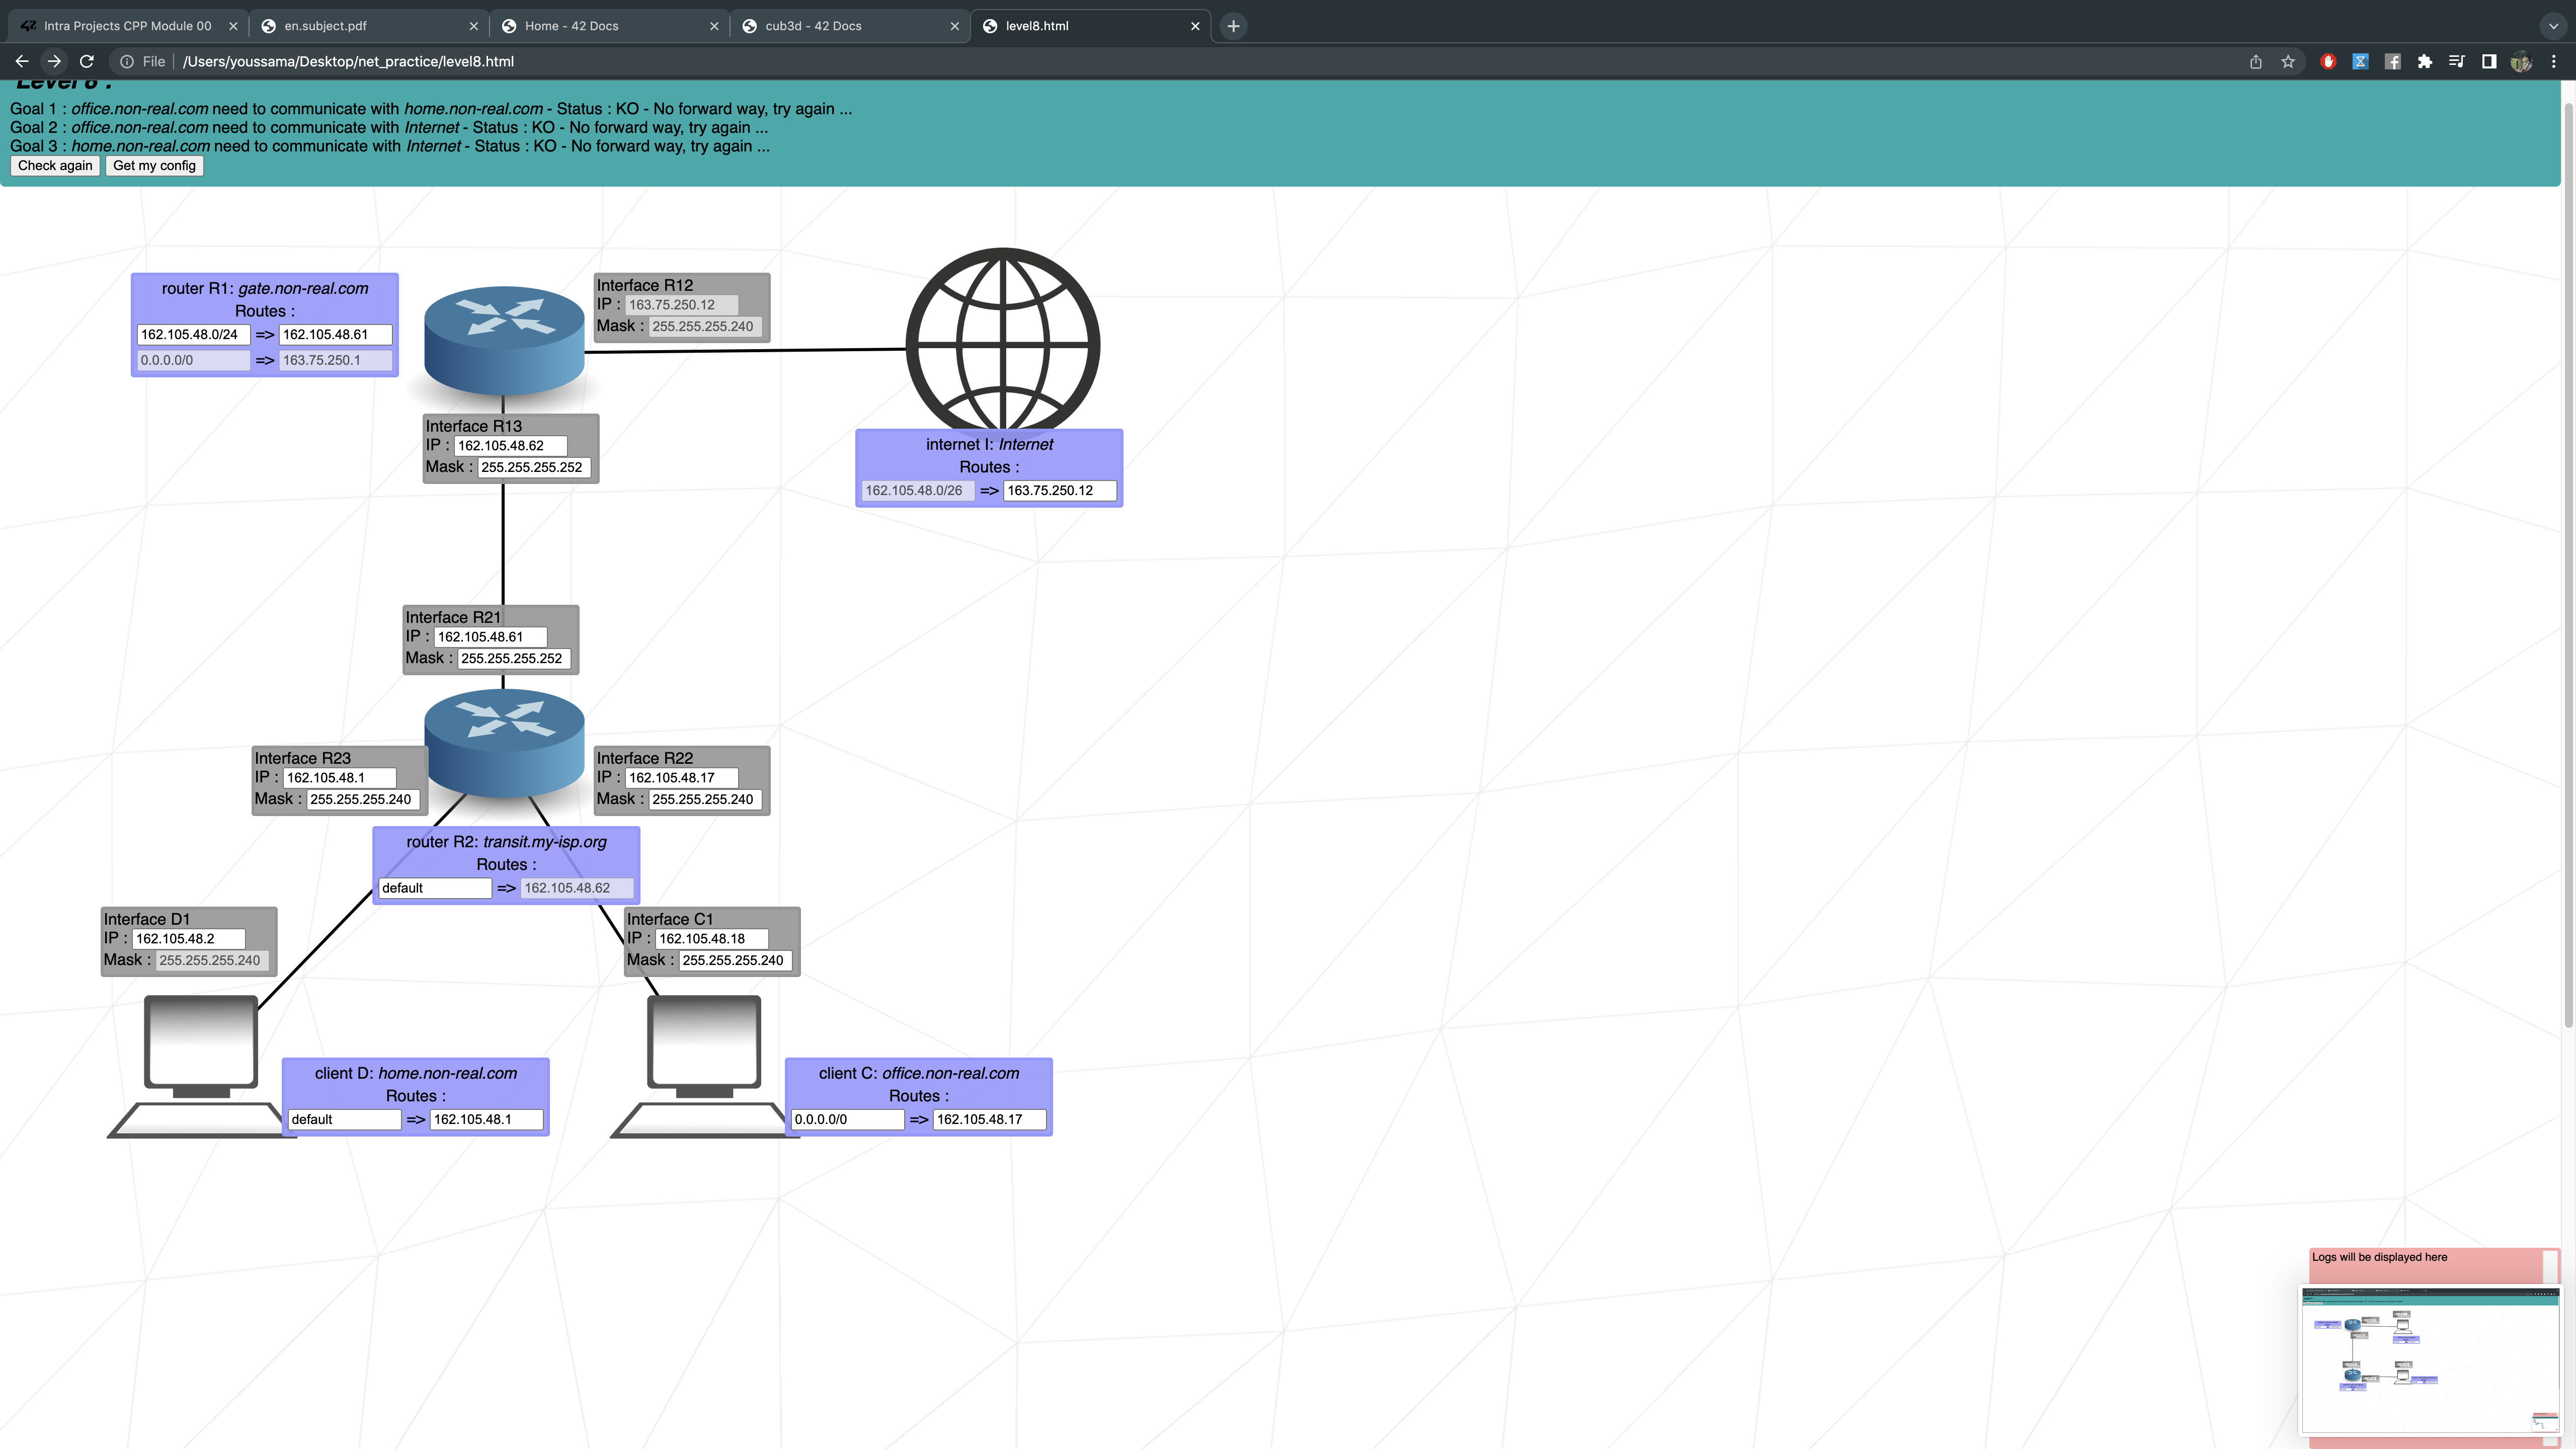Edit Interface R23 mask field

[x=363, y=799]
